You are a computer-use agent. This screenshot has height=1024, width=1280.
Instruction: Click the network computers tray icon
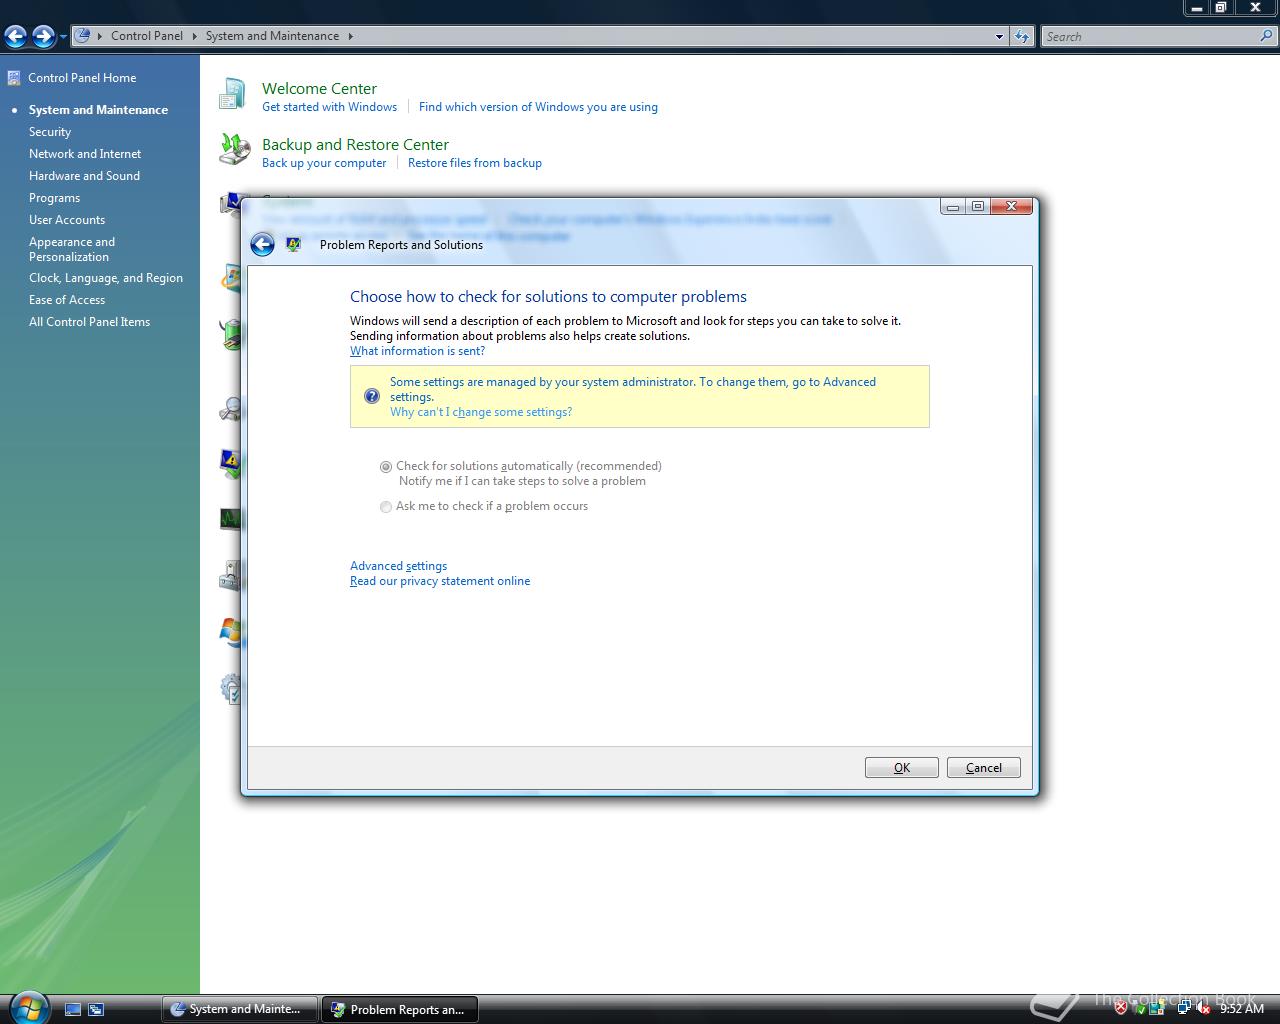pyautogui.click(x=1184, y=1009)
